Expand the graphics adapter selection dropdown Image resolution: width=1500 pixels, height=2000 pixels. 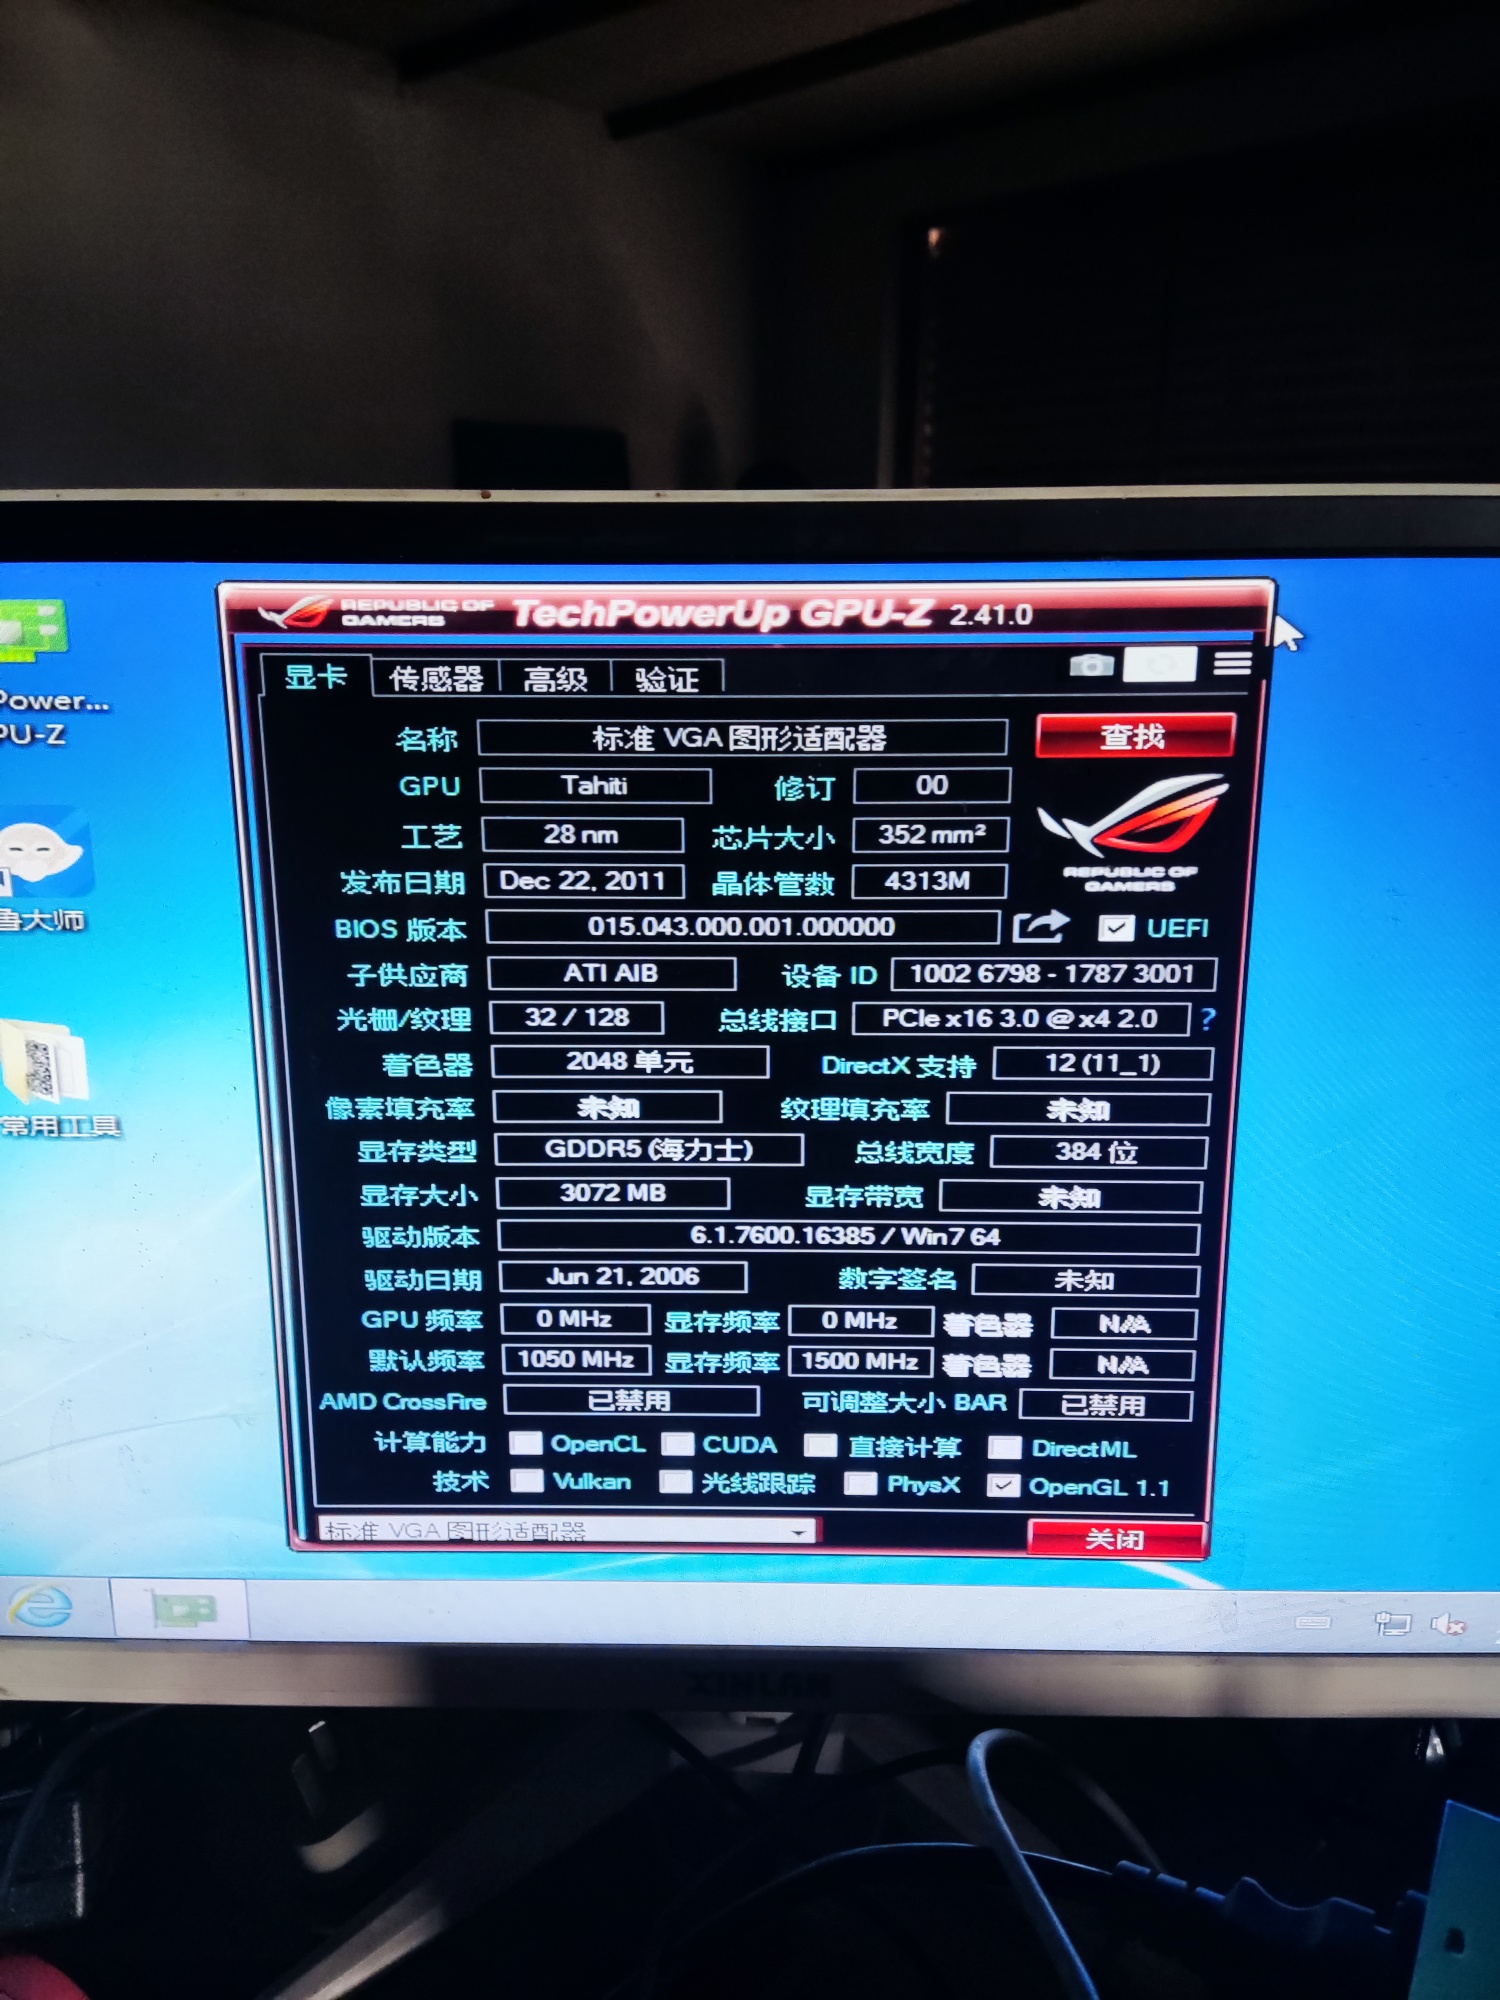[x=799, y=1531]
